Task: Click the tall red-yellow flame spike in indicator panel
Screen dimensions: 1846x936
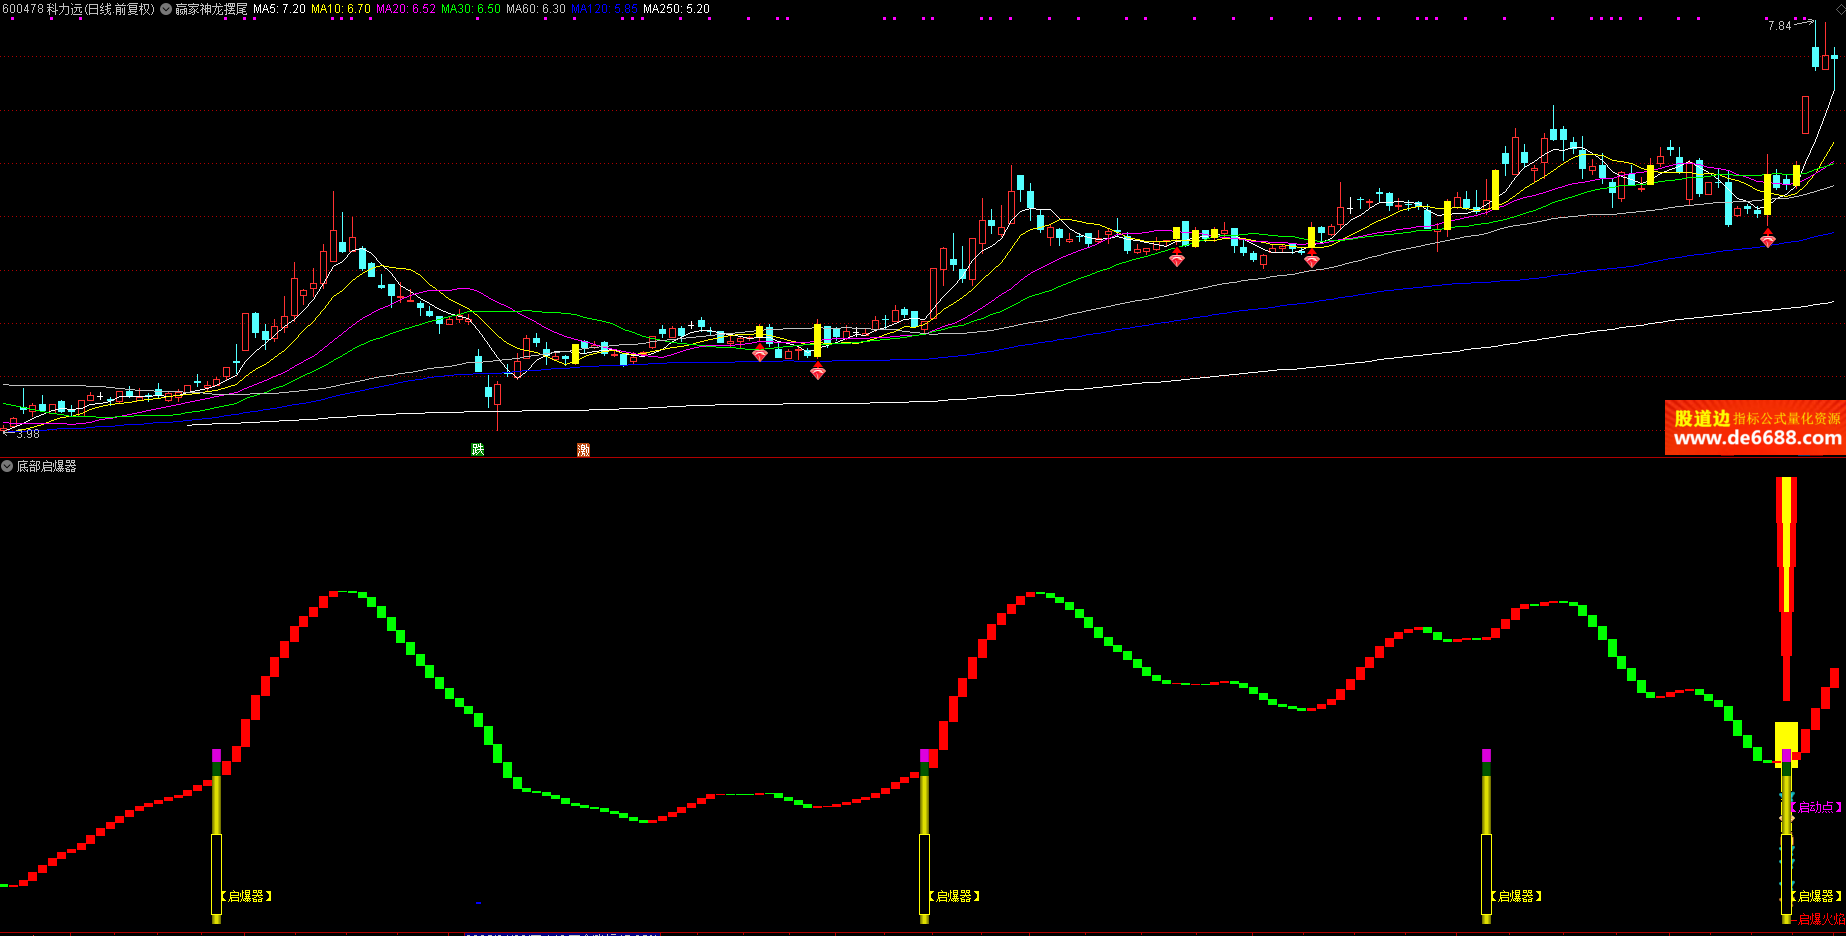Action: [1786, 560]
